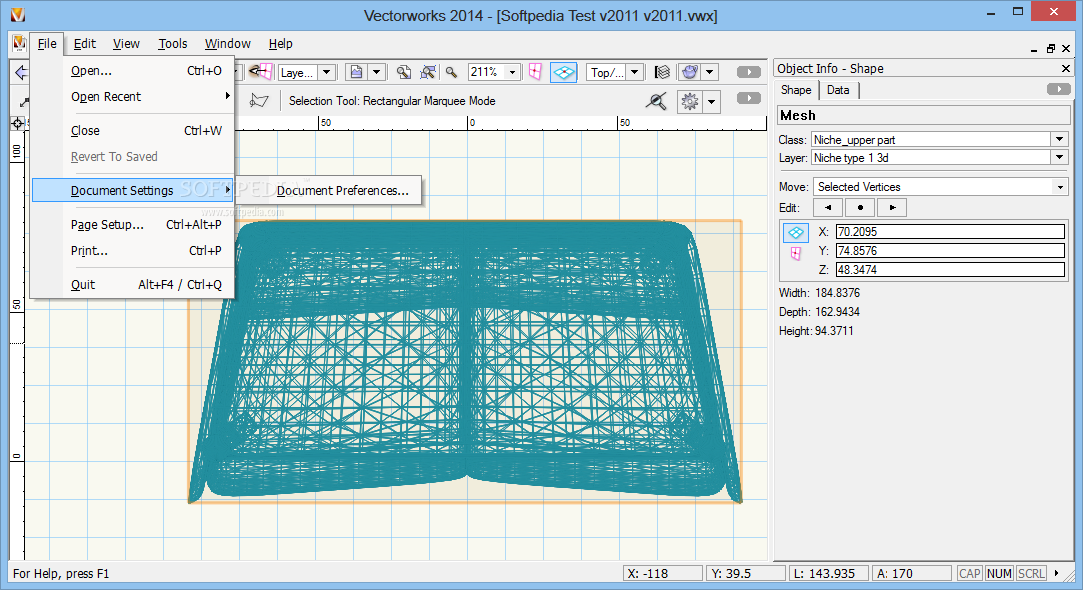Click the status bar X: -118 field

663,573
